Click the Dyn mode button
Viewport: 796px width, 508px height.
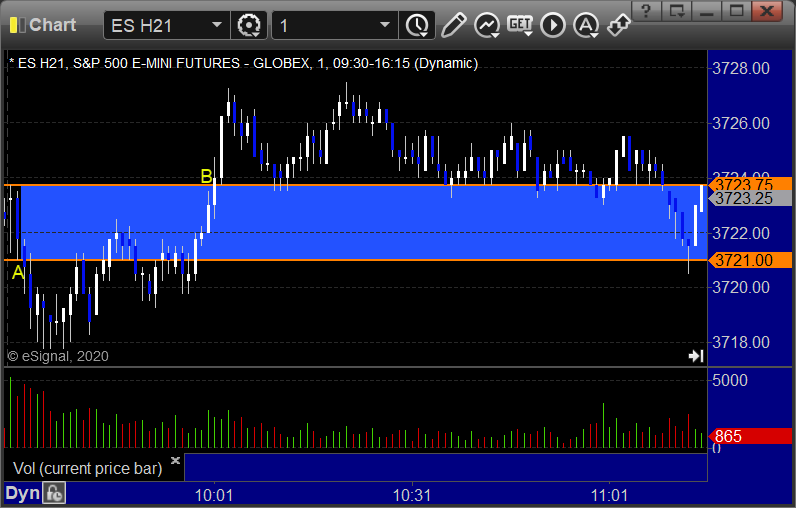(x=22, y=493)
